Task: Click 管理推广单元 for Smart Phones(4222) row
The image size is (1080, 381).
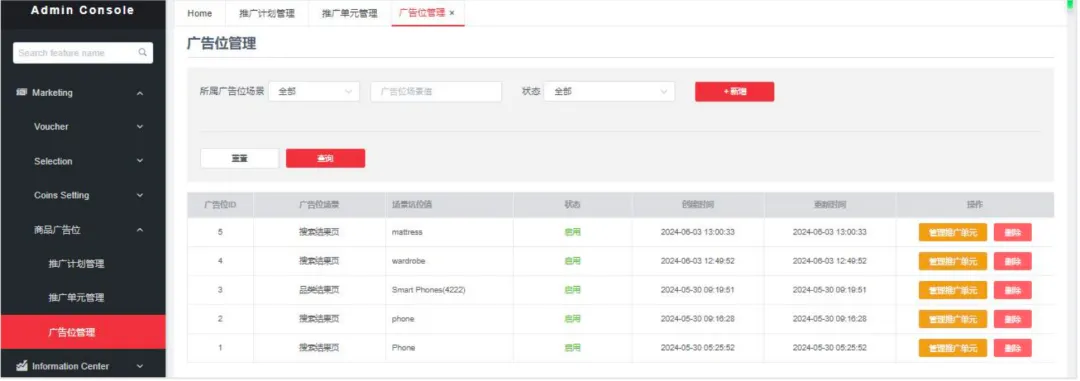Action: tap(953, 290)
